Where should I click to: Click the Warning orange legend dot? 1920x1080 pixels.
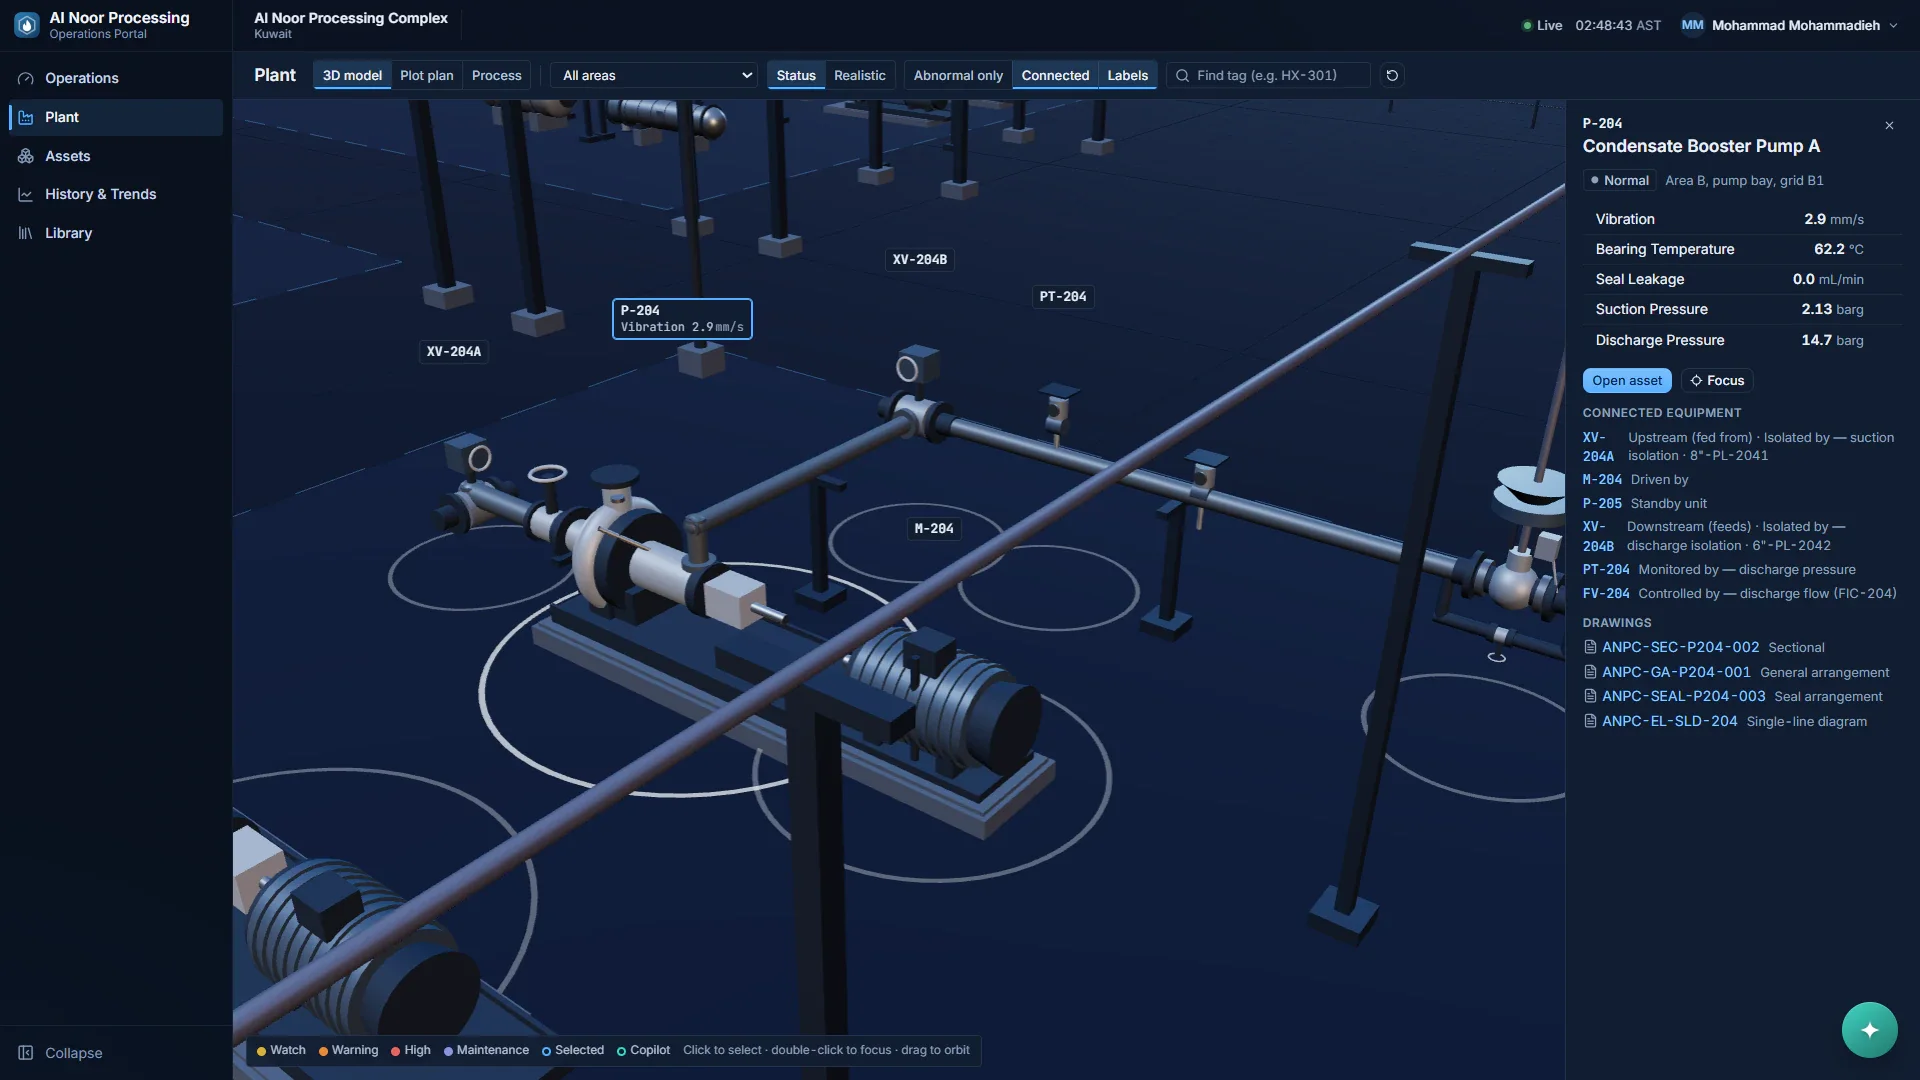pos(323,1051)
